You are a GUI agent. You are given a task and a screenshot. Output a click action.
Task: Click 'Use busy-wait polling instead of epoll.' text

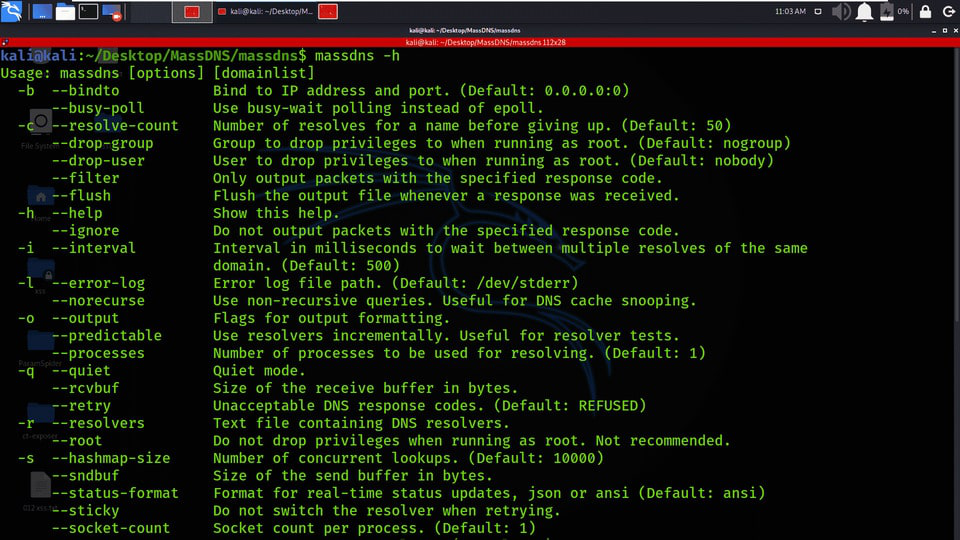pyautogui.click(x=378, y=108)
